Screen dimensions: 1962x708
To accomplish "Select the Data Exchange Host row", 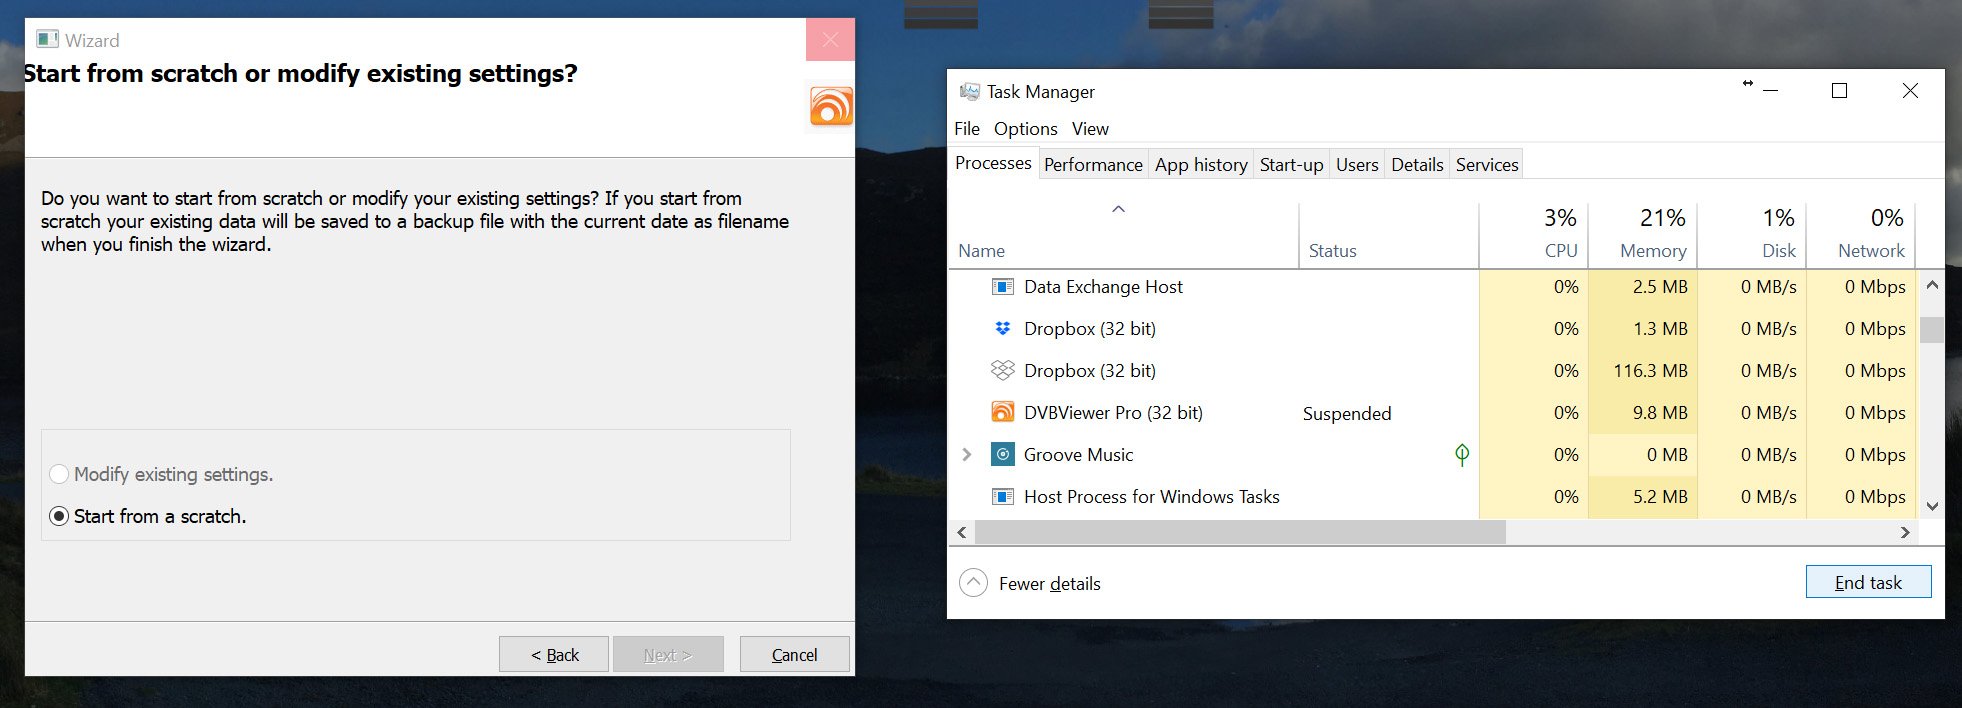I will (1433, 287).
